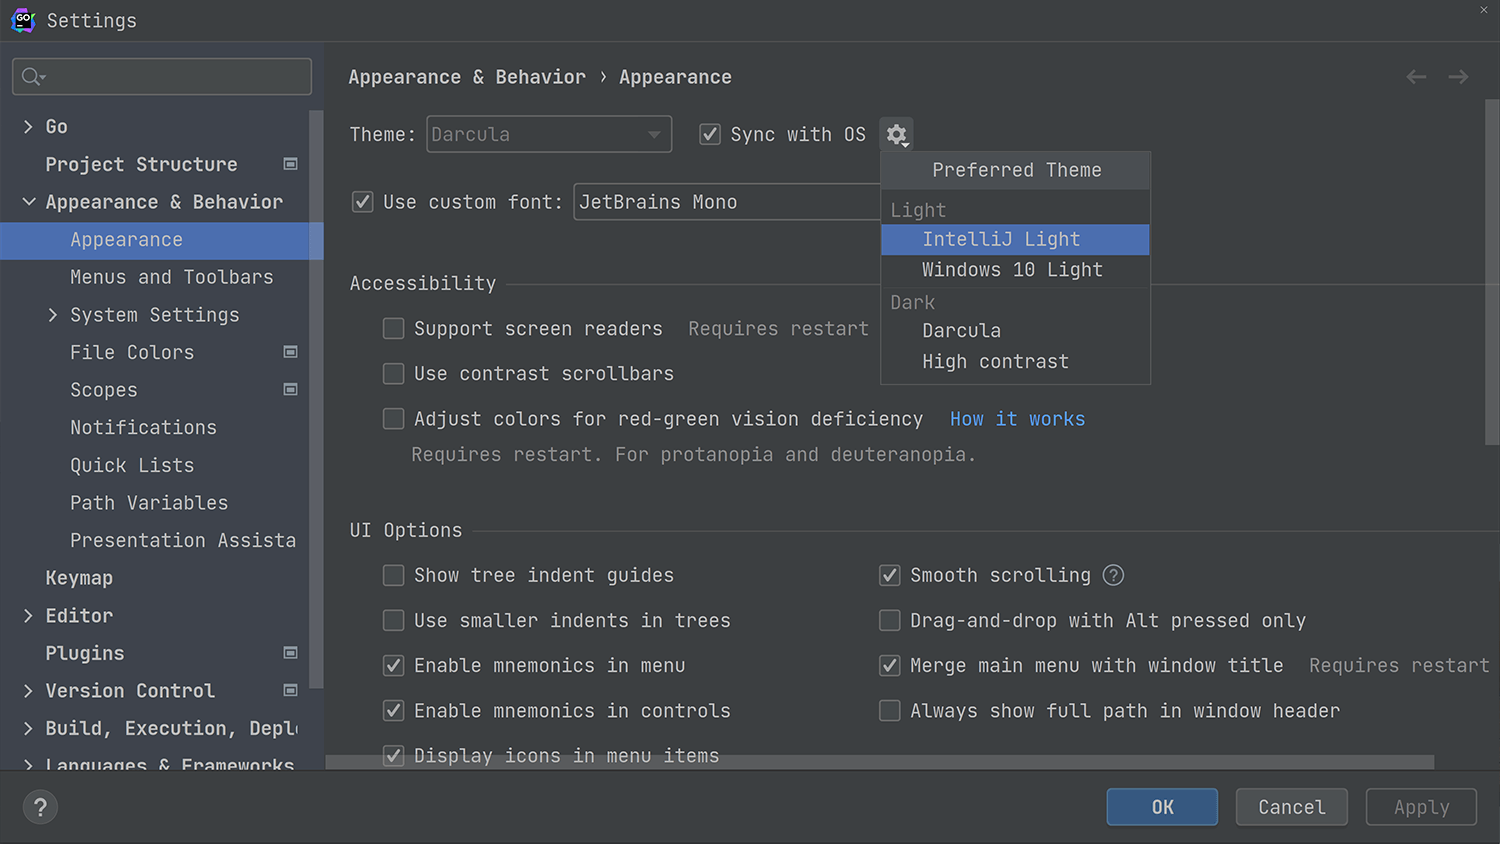Image resolution: width=1500 pixels, height=844 pixels.
Task: Enable Show tree indent guides
Action: point(394,575)
